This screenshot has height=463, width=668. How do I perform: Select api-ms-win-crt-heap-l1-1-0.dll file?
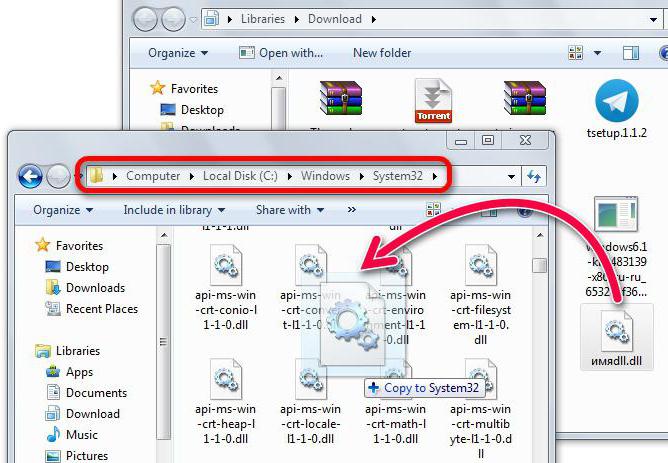226,402
